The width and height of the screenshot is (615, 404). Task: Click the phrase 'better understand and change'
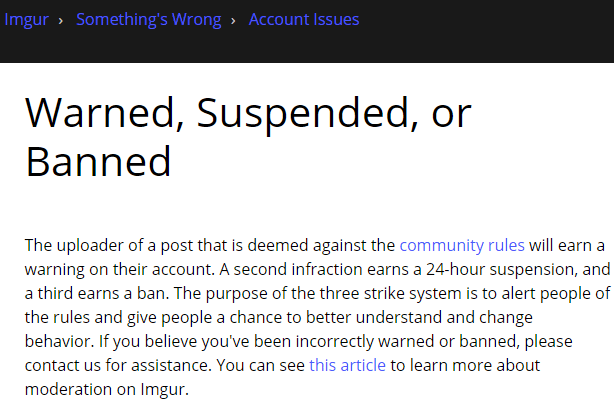(419, 318)
